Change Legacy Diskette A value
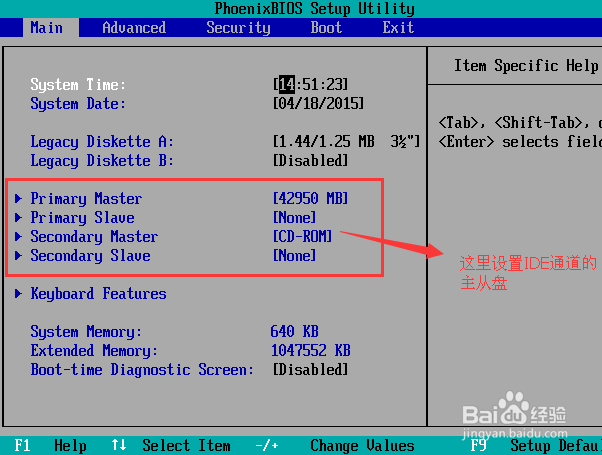Image resolution: width=602 pixels, height=455 pixels. click(347, 142)
